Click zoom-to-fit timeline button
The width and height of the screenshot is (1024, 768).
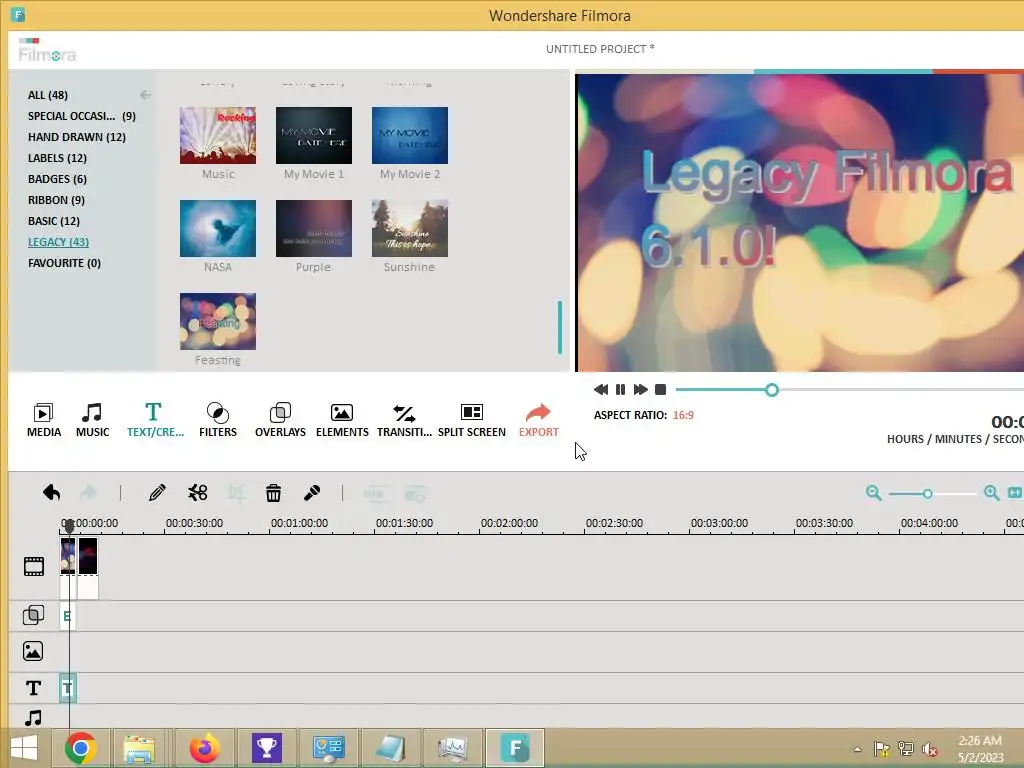[x=1015, y=492]
